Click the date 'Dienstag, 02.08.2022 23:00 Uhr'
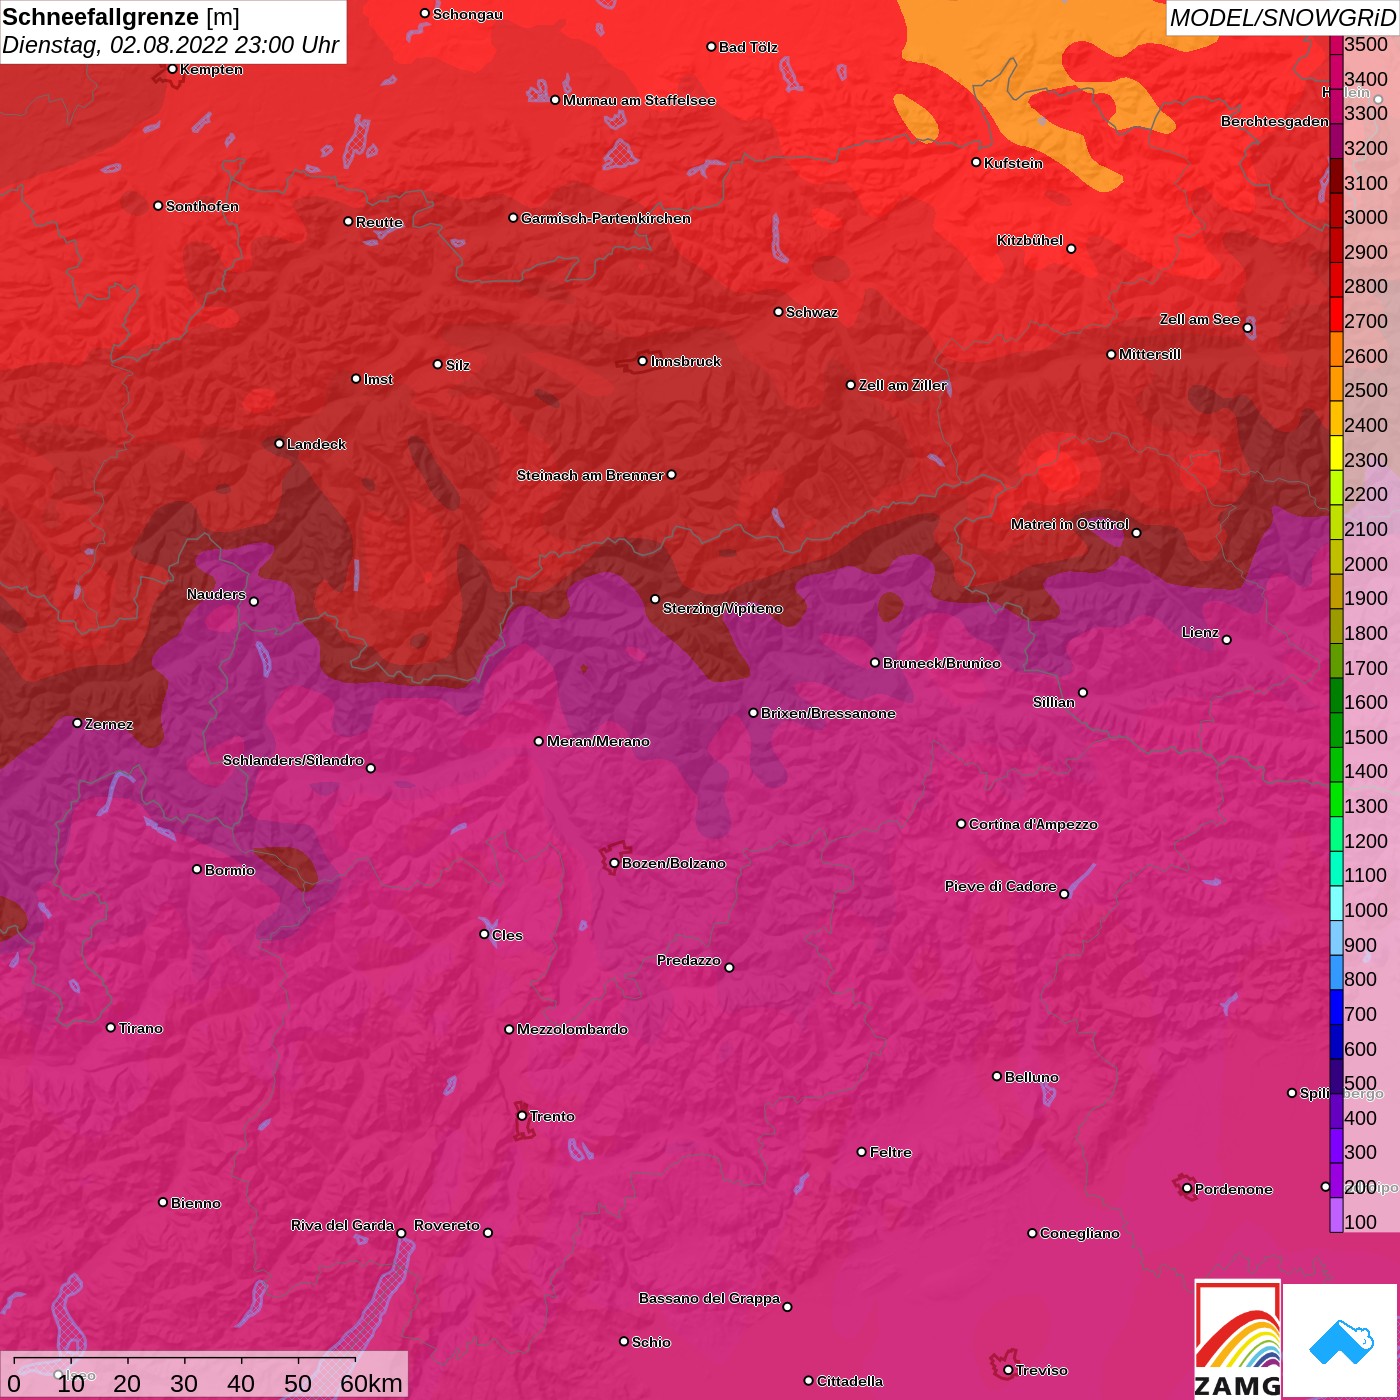 click(x=171, y=45)
